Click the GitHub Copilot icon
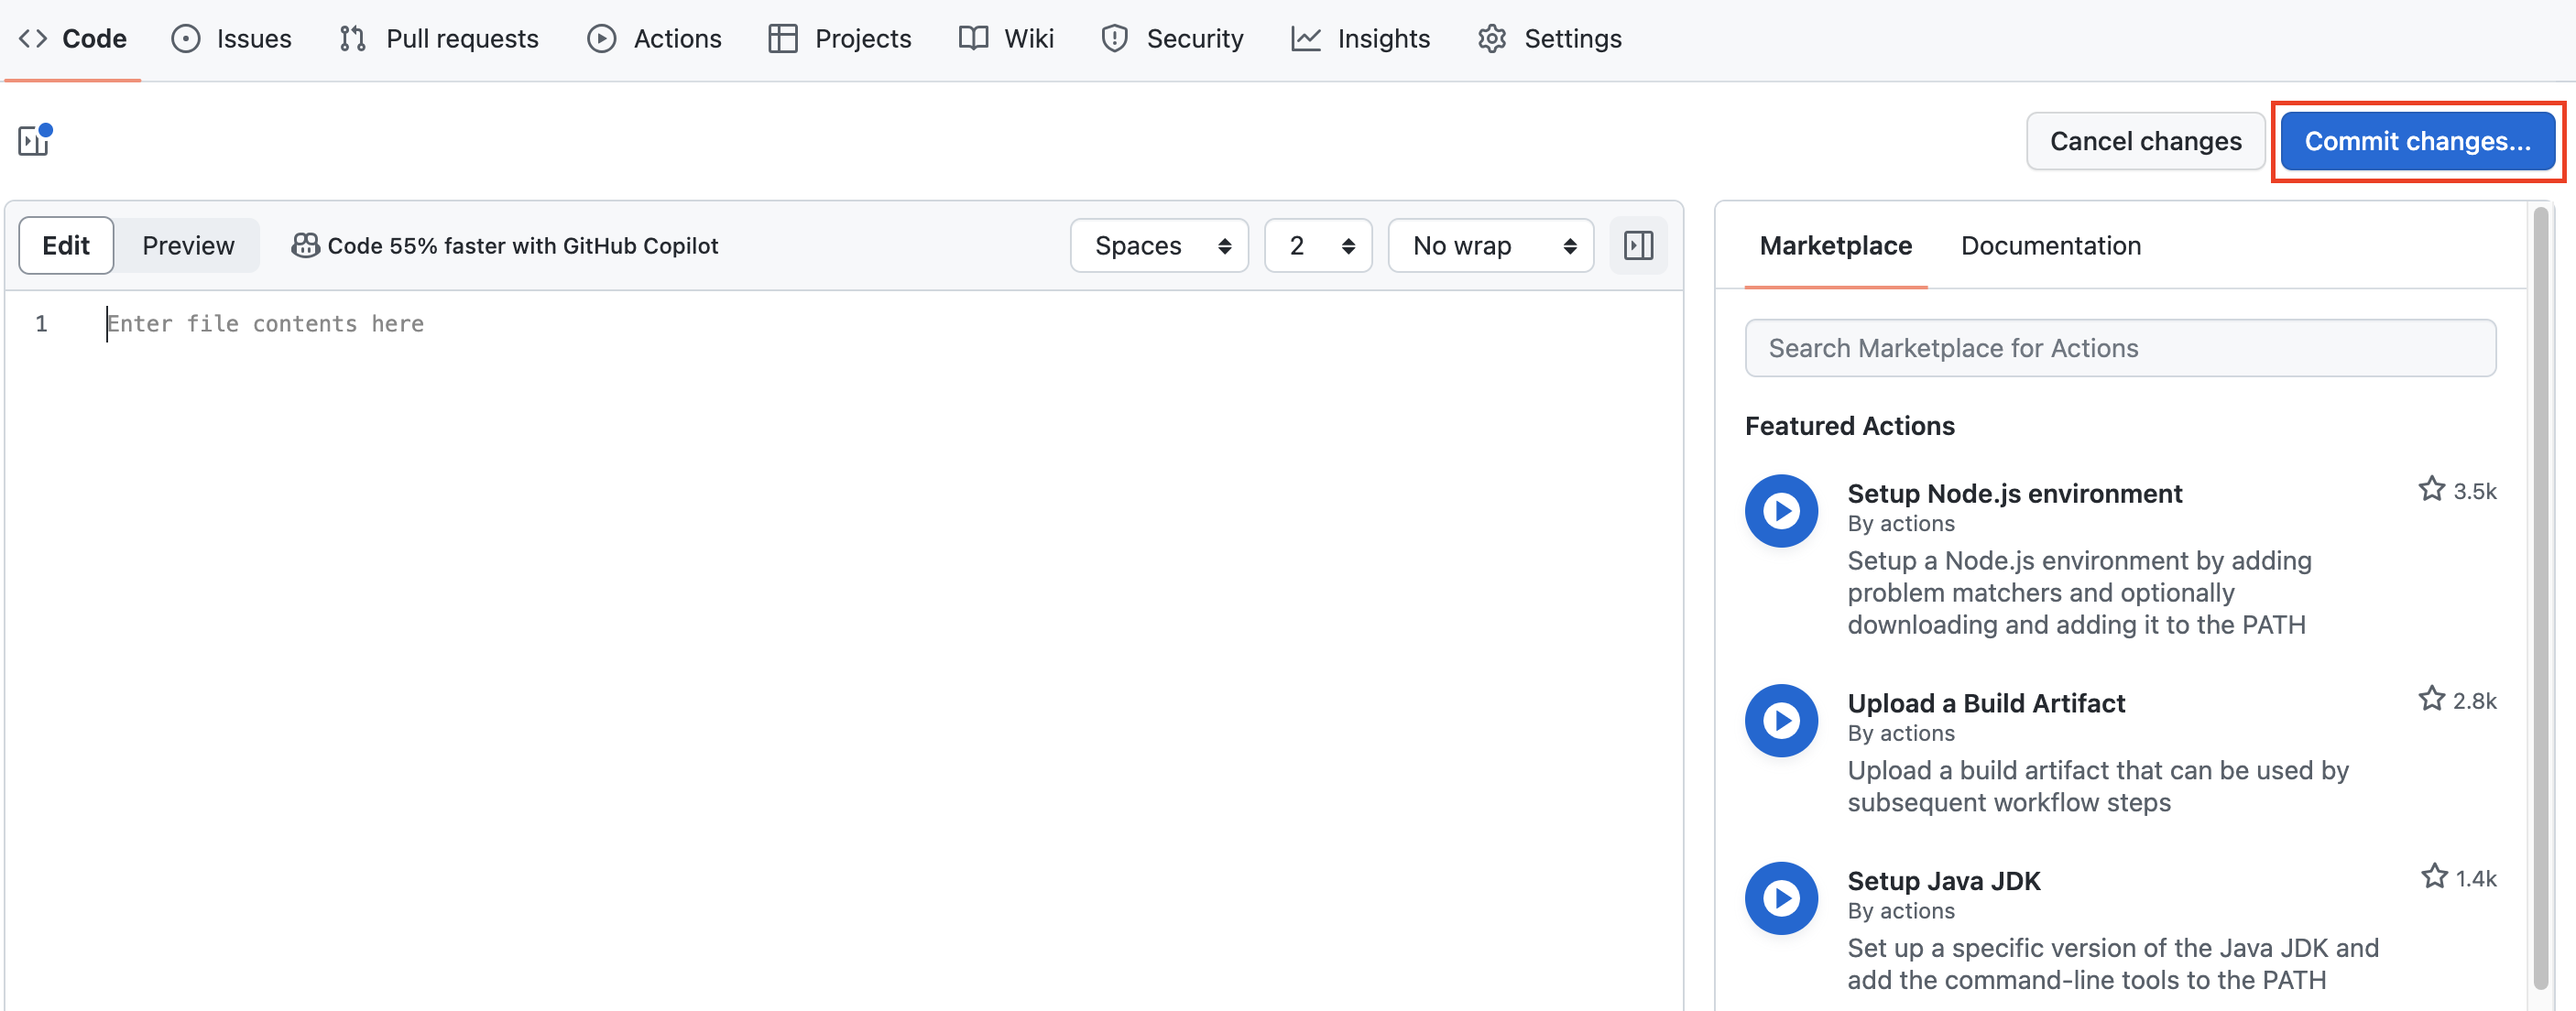The image size is (2576, 1011). [304, 245]
